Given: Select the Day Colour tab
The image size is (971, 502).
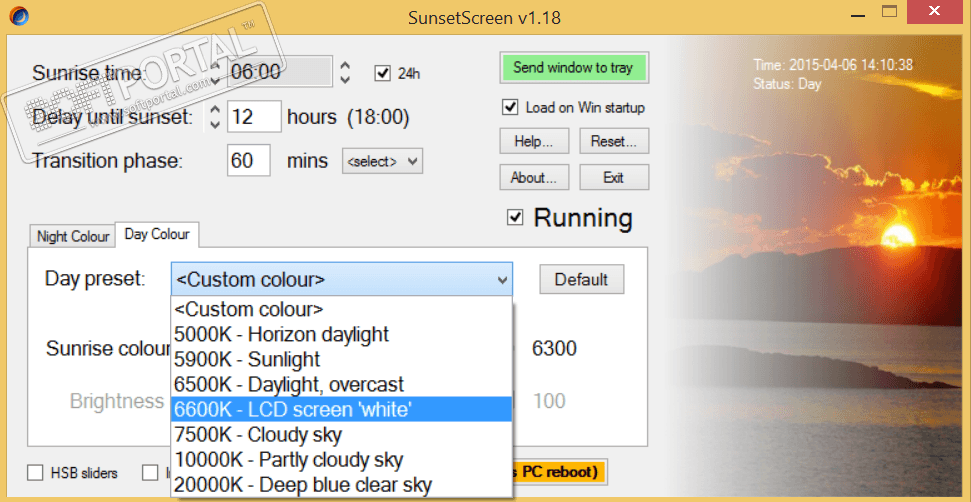Looking at the screenshot, I should pyautogui.click(x=157, y=234).
